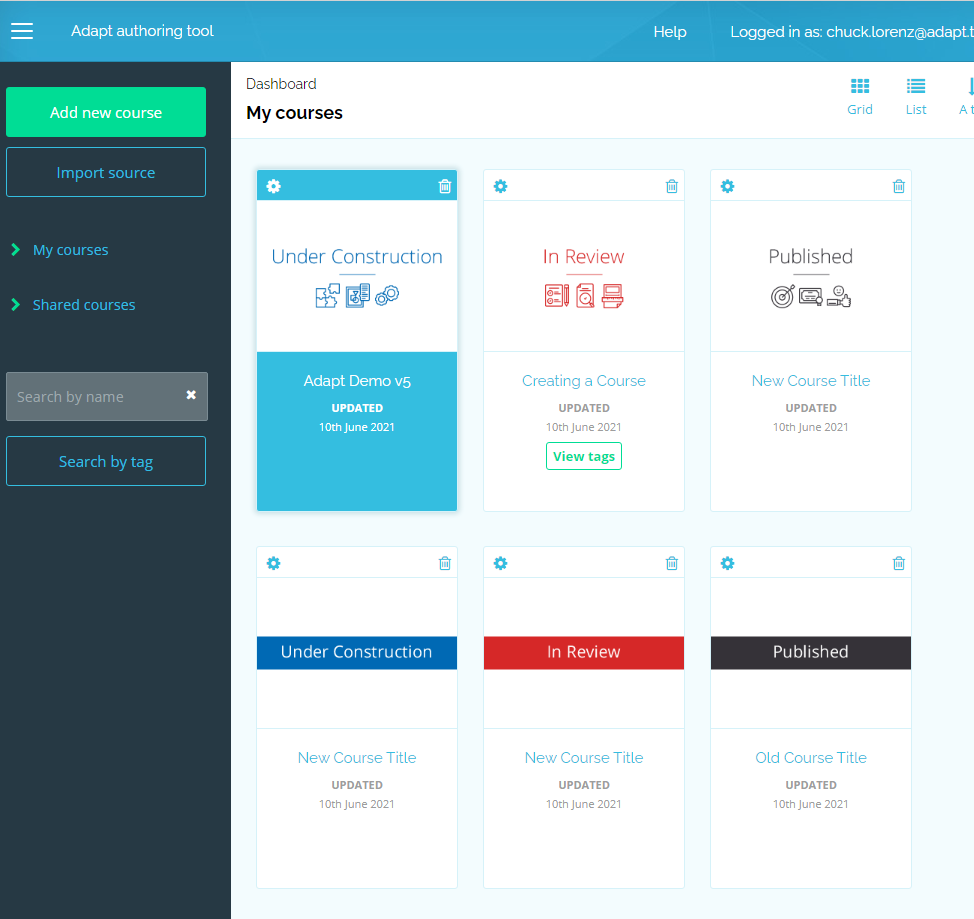This screenshot has height=919, width=974.
Task: Open New Course Title under Published icons thumbnail
Action: (811, 381)
